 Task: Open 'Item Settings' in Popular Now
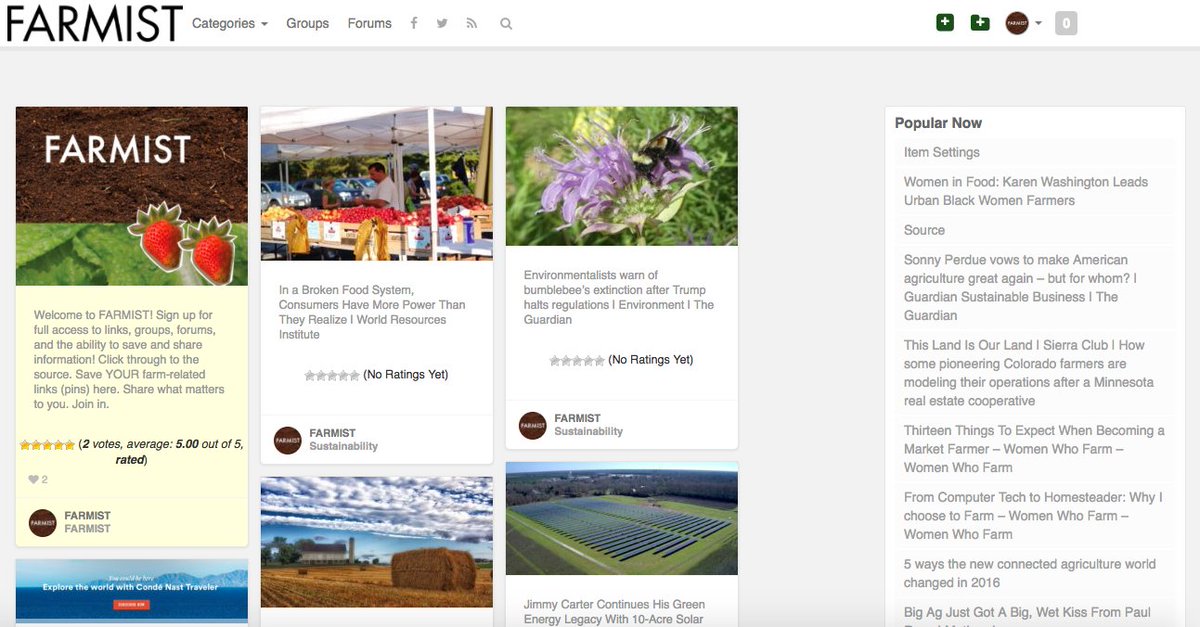[942, 152]
